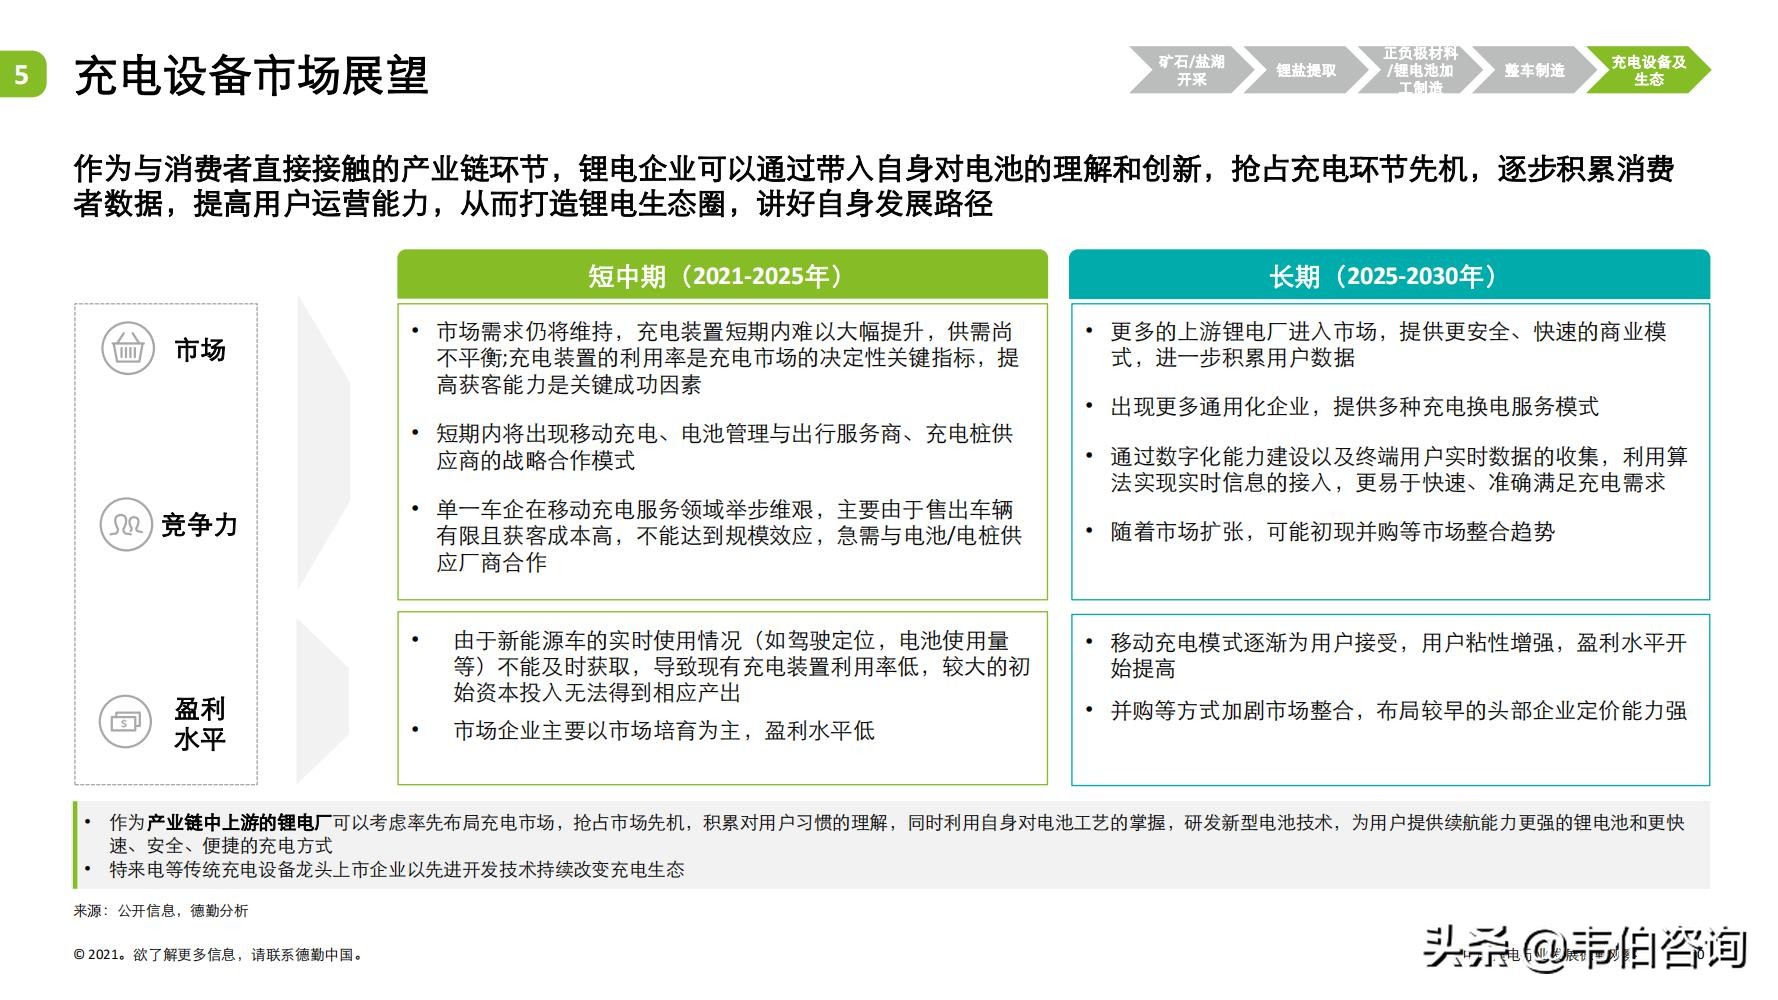Click the 竞争力 row label
Image resolution: width=1778 pixels, height=1000 pixels.
tap(200, 524)
